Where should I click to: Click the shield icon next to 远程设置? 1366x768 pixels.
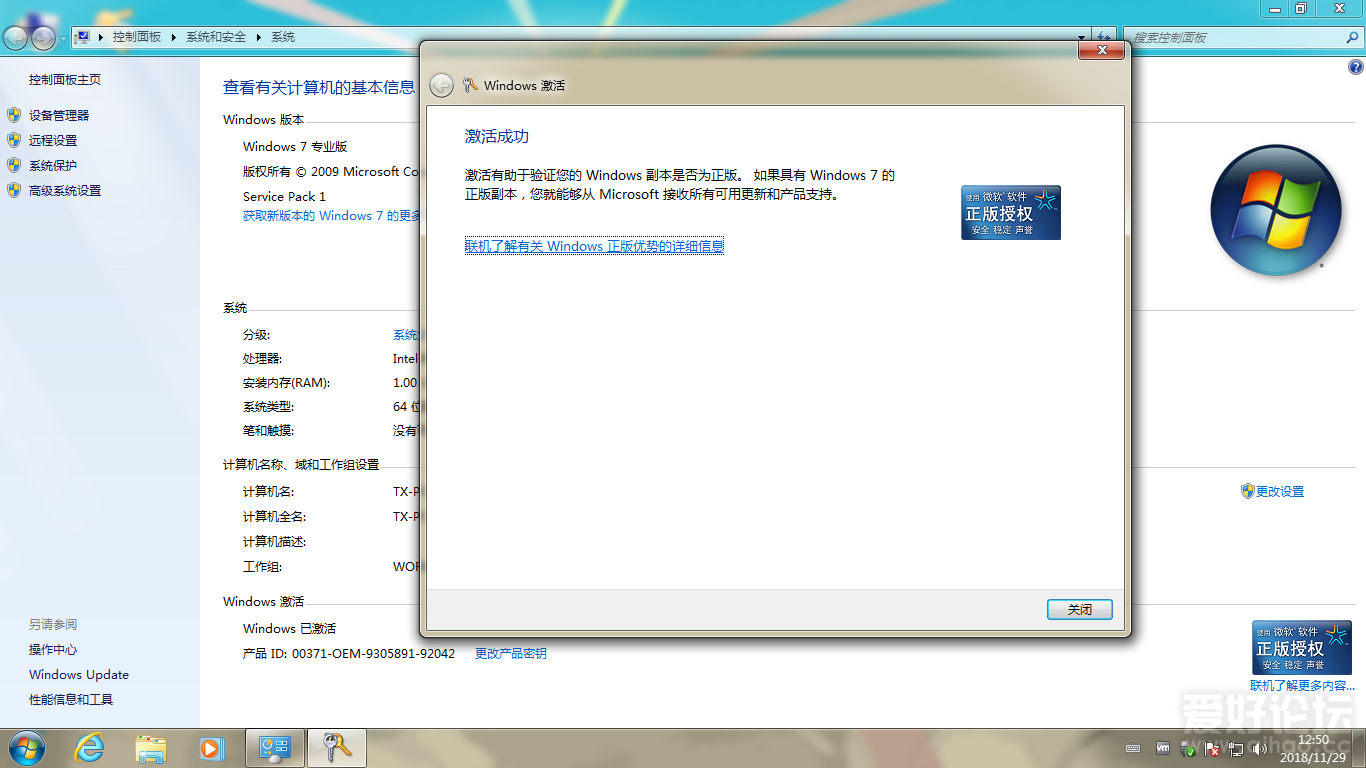click(14, 140)
